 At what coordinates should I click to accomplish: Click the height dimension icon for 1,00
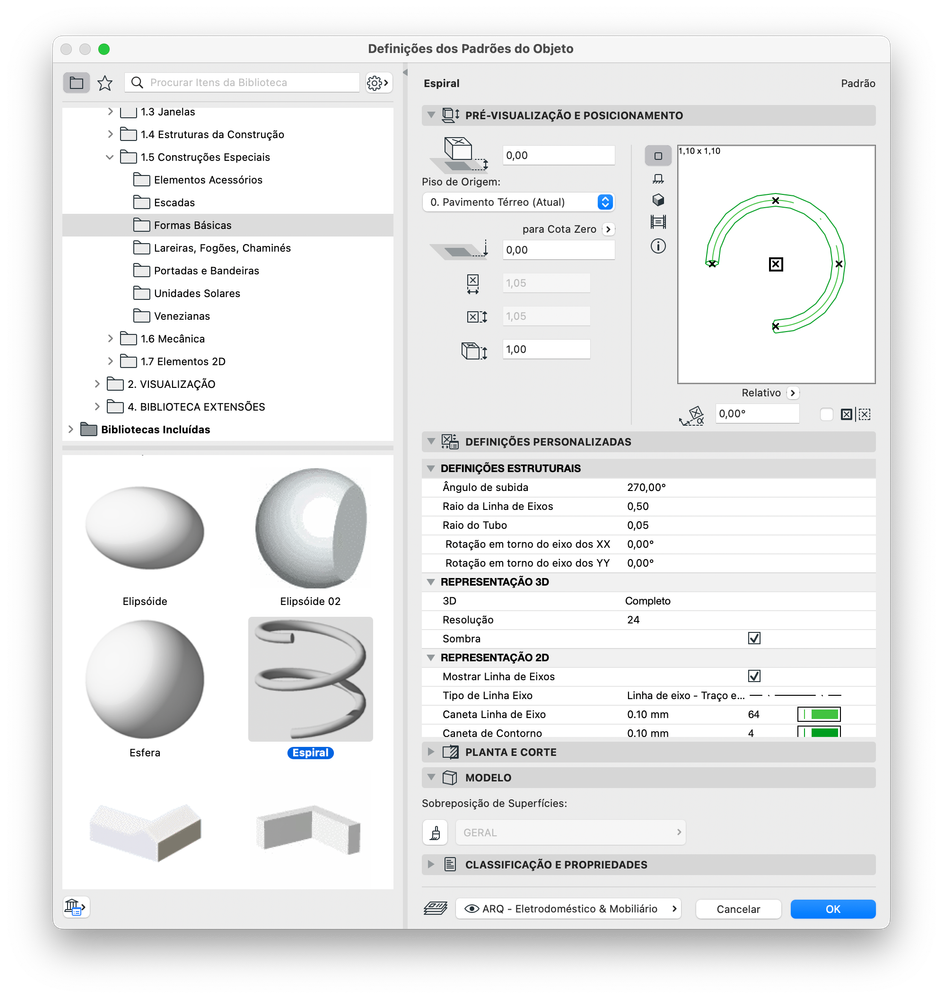(474, 350)
